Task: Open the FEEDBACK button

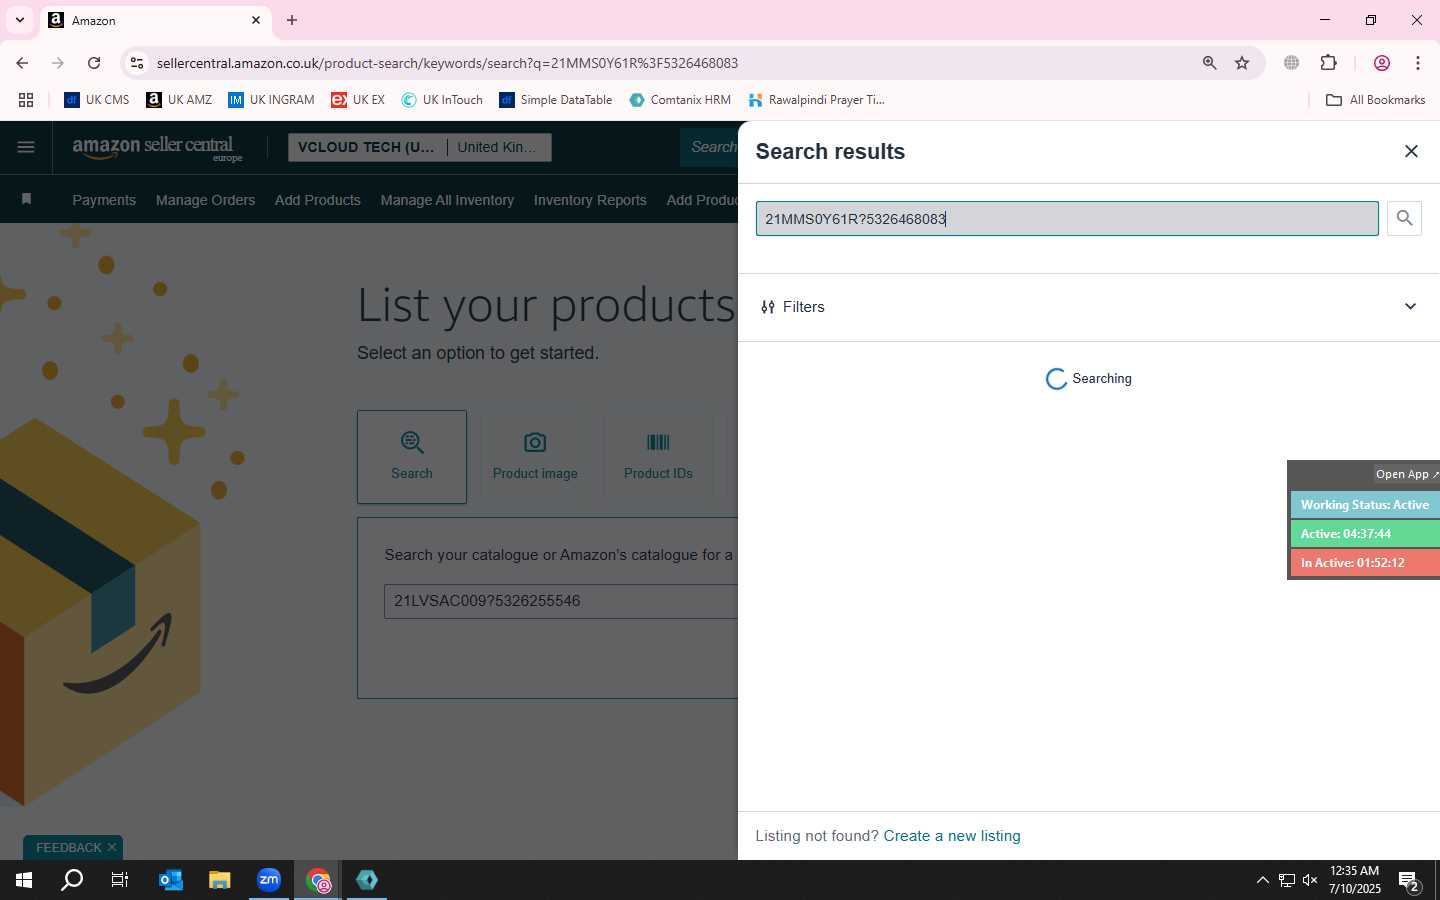Action: pyautogui.click(x=69, y=847)
